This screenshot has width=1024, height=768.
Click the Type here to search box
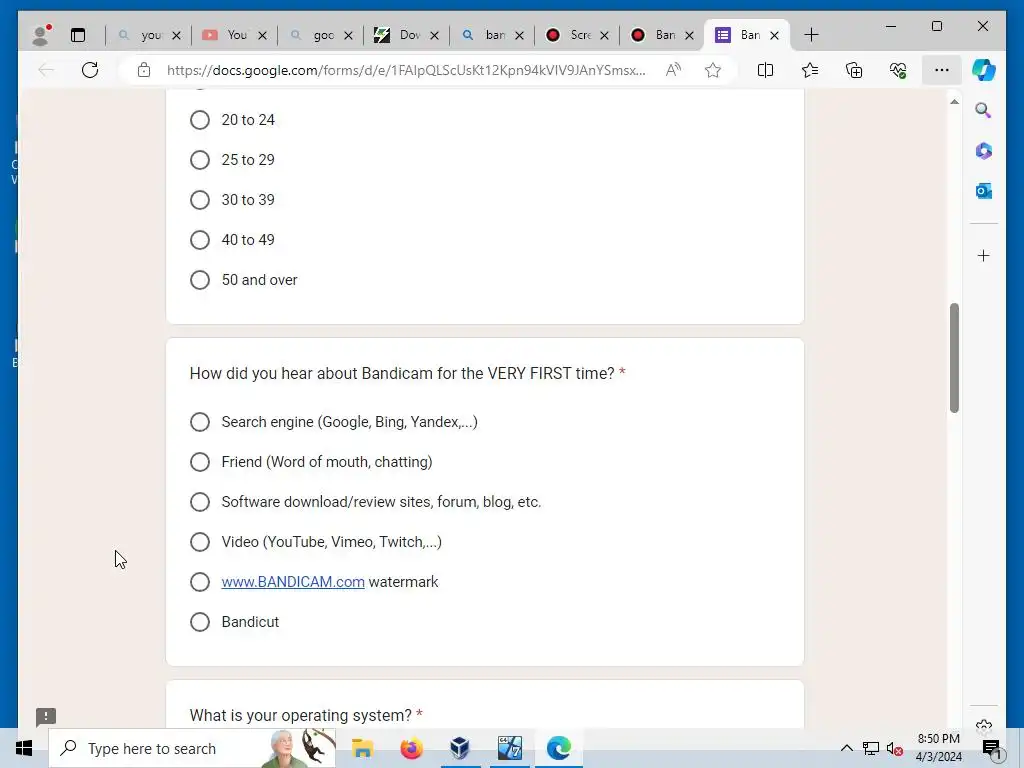[x=193, y=748]
